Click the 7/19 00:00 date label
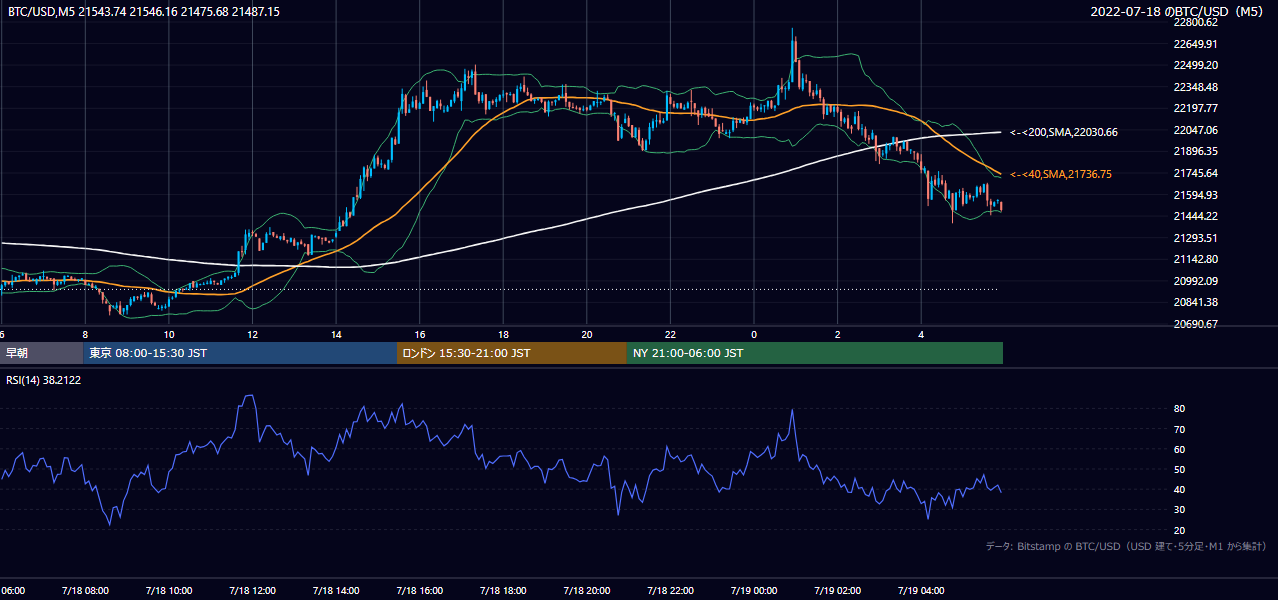The image size is (1278, 600). click(x=754, y=590)
